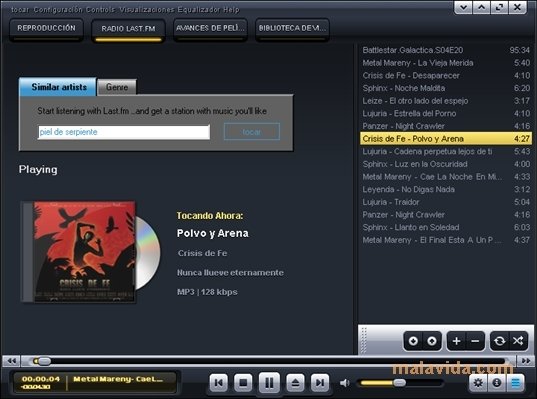Click the previous track button

(x=218, y=382)
